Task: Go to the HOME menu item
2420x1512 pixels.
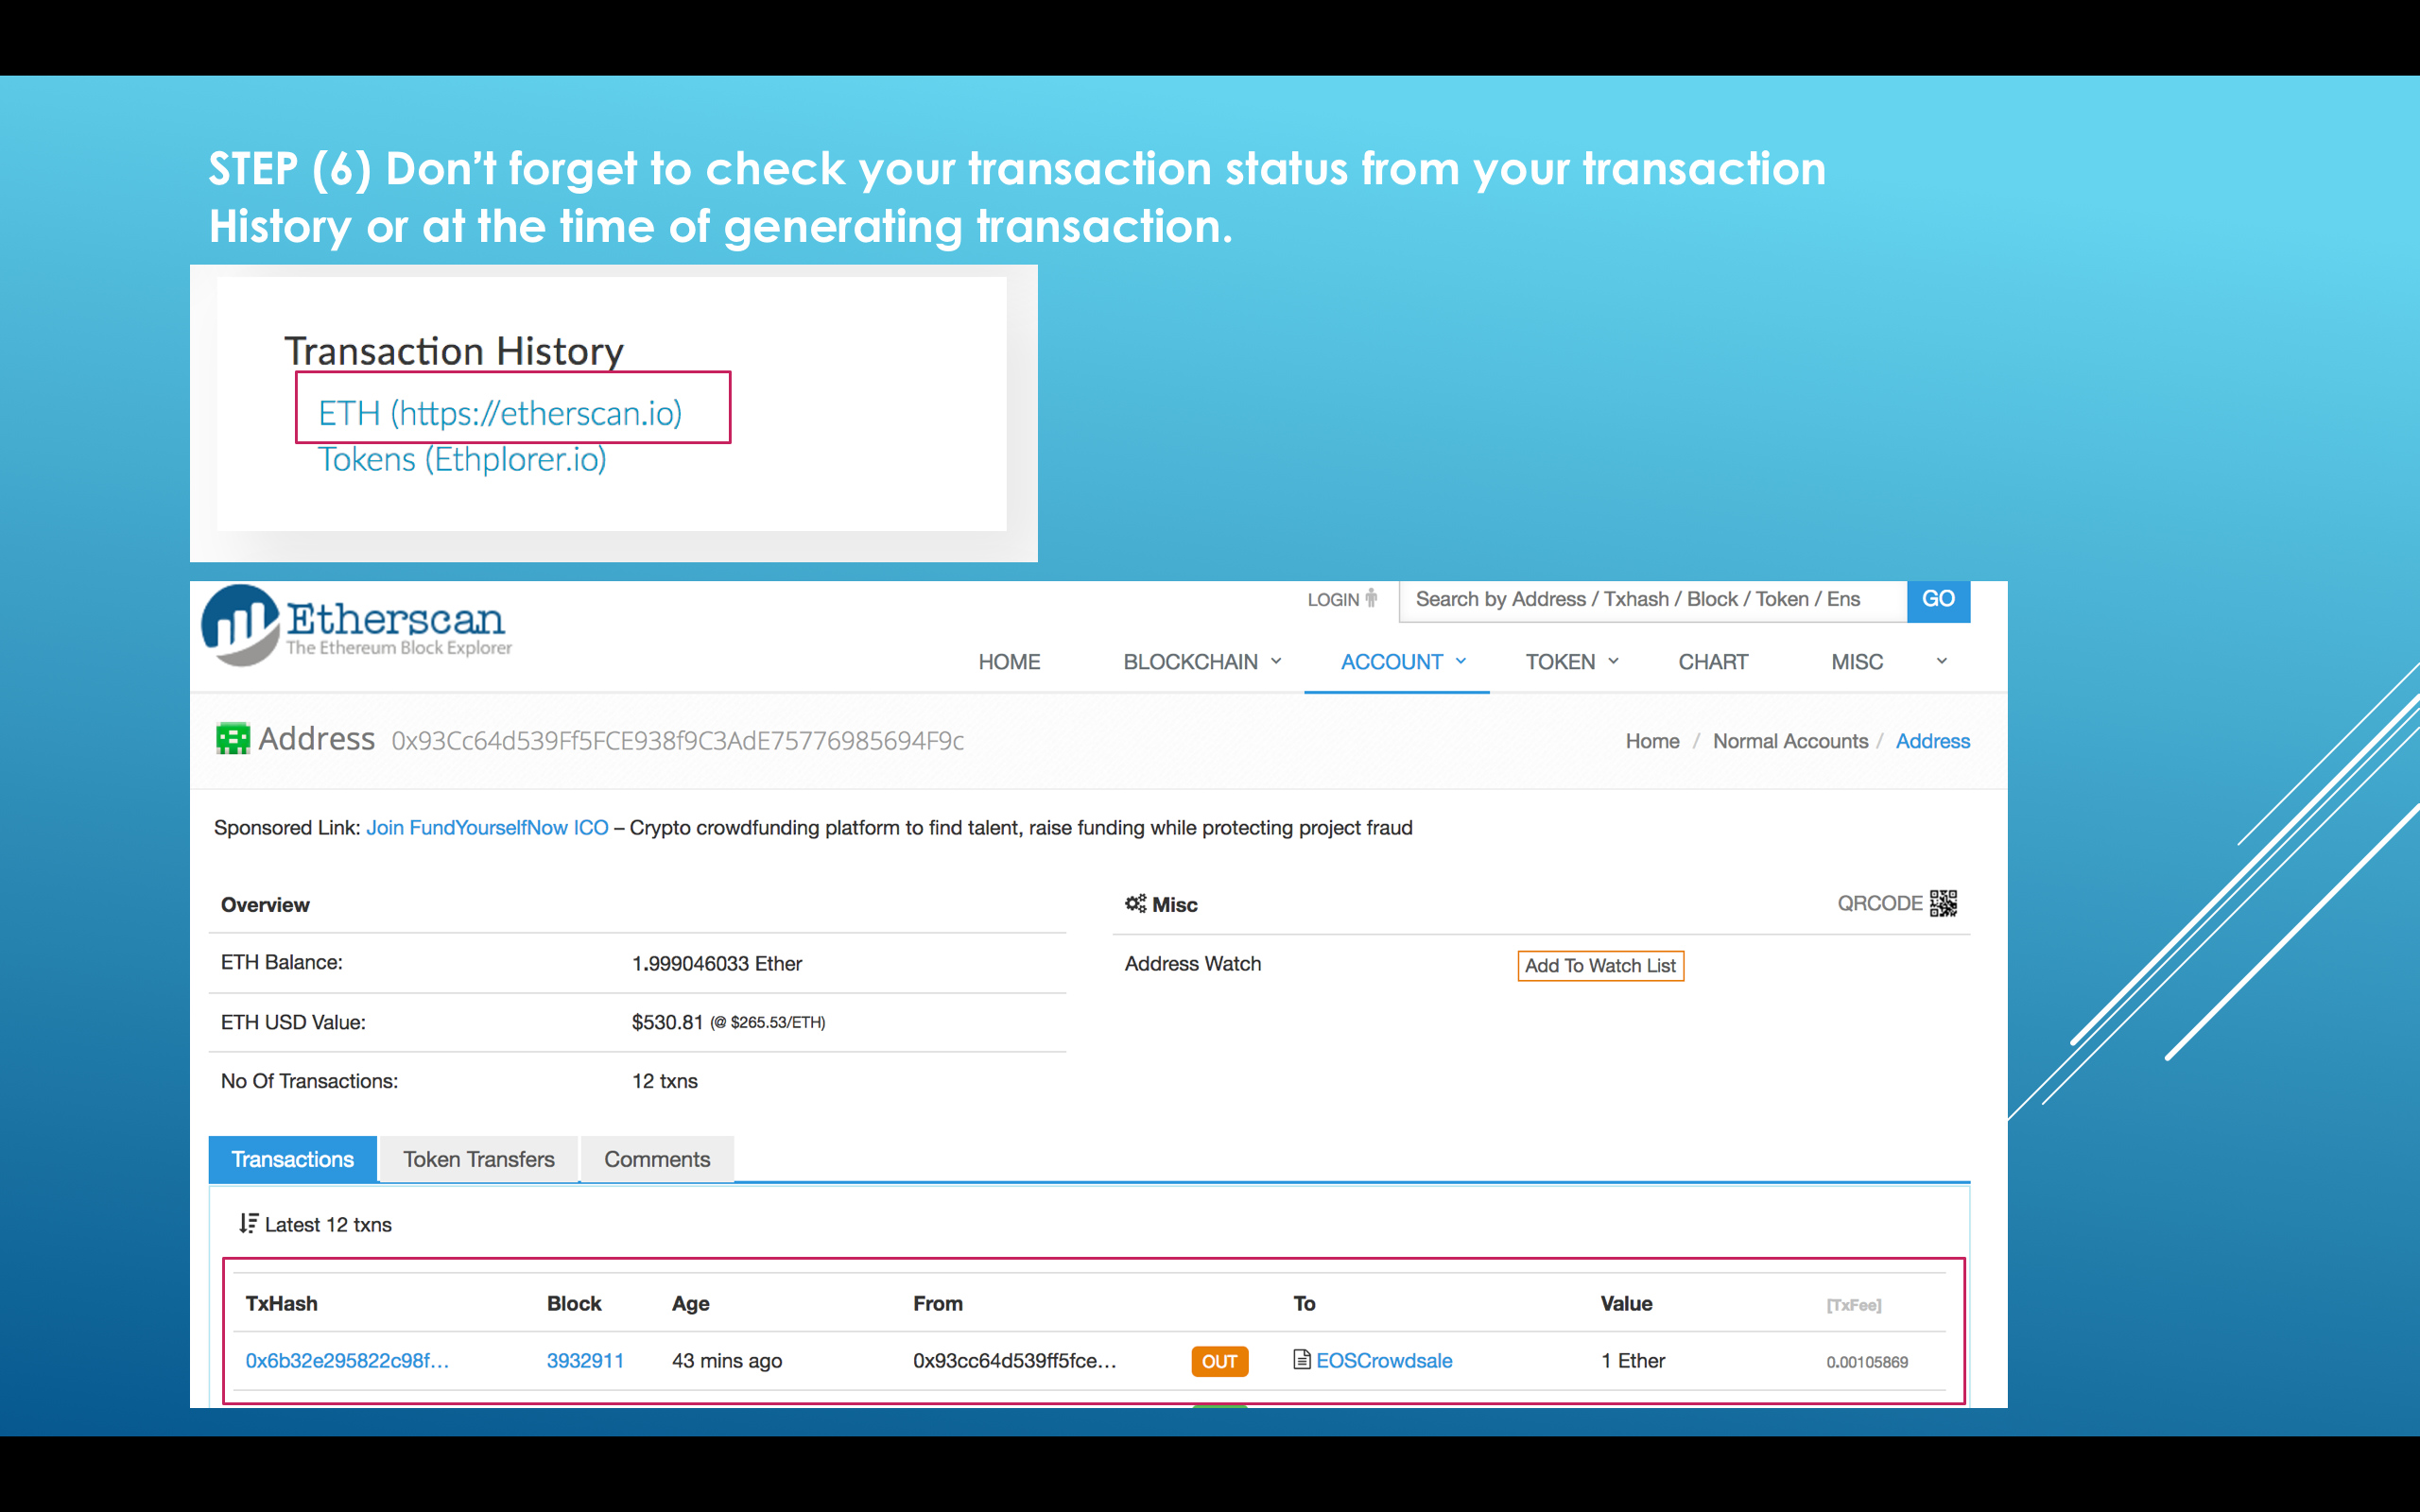Action: (x=1009, y=662)
